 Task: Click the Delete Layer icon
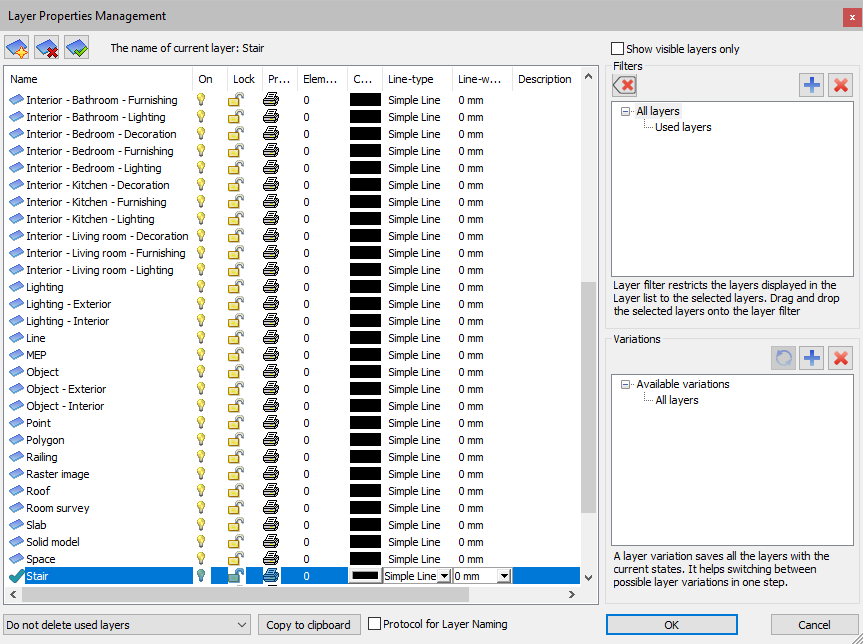click(47, 48)
